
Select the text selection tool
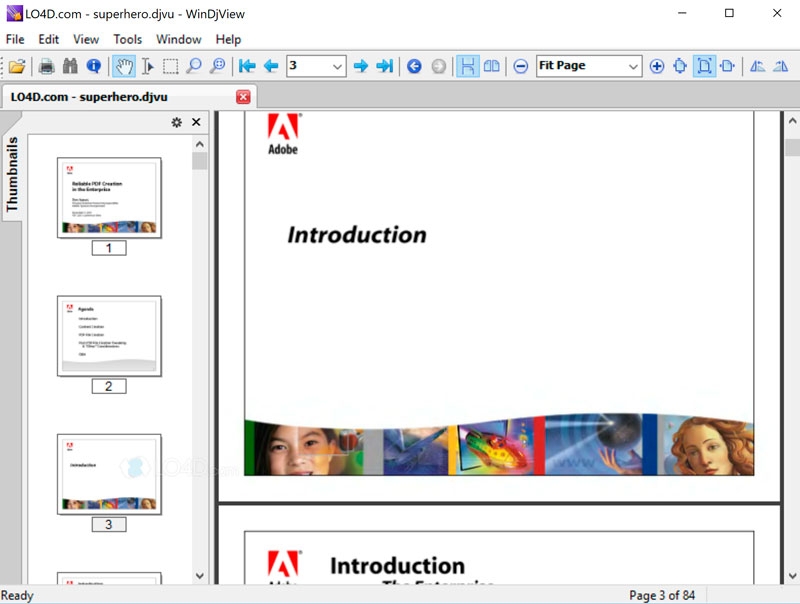click(147, 66)
